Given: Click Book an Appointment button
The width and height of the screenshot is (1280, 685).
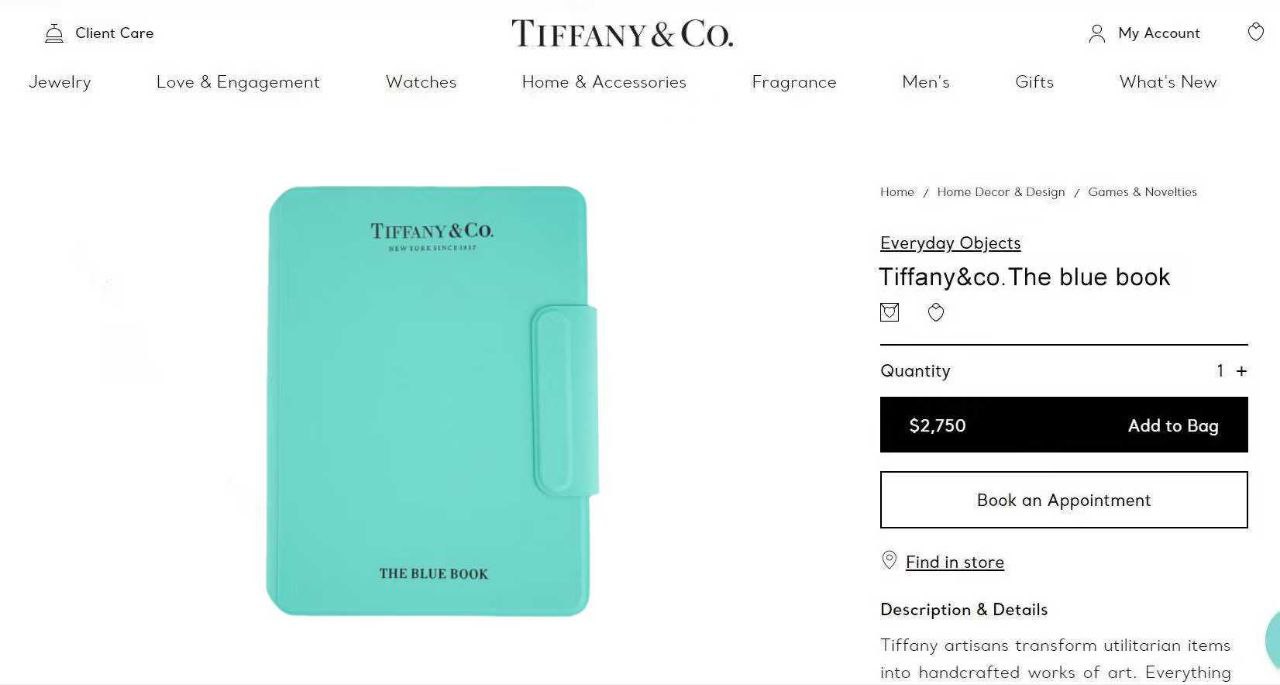Looking at the screenshot, I should [x=1064, y=500].
